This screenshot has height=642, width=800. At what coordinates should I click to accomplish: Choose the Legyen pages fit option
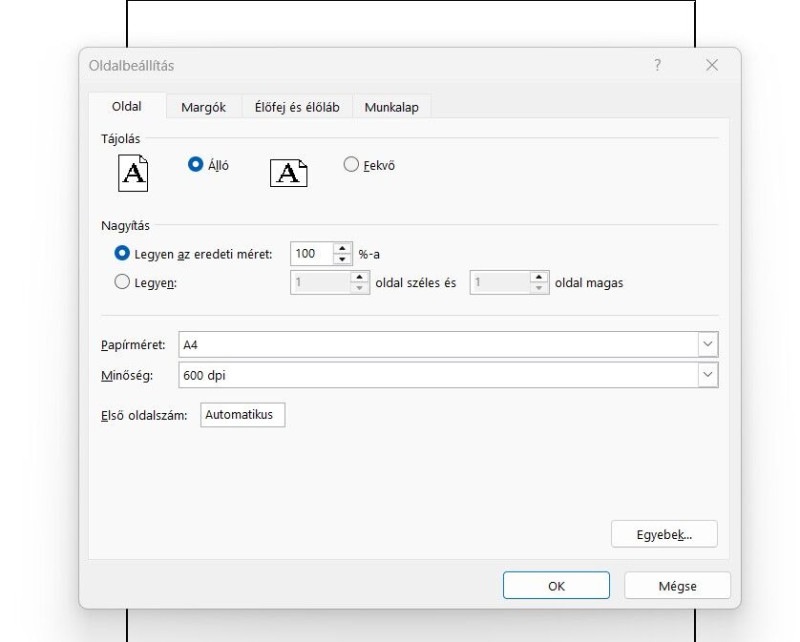coord(122,282)
